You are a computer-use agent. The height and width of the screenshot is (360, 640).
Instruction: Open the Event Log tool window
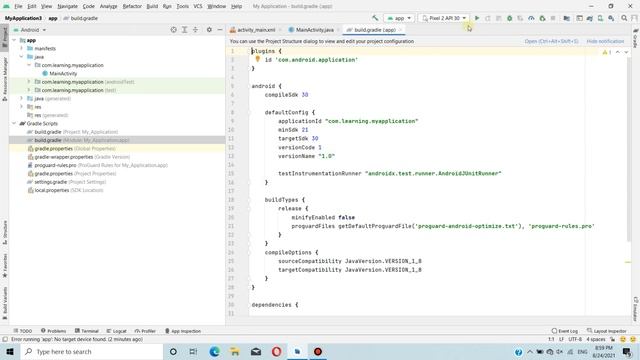(x=565, y=331)
